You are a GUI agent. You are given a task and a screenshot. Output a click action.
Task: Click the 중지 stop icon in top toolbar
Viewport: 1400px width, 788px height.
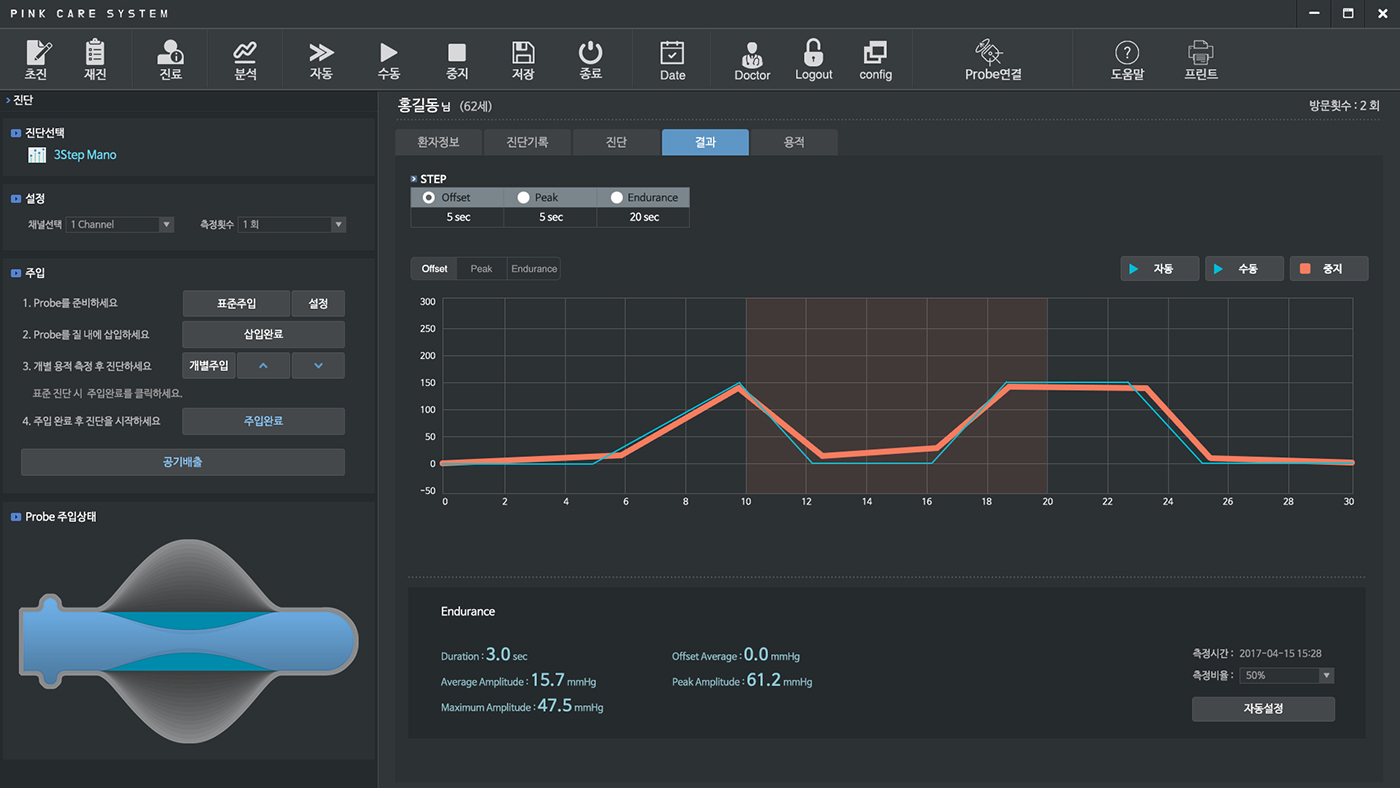click(x=457, y=60)
